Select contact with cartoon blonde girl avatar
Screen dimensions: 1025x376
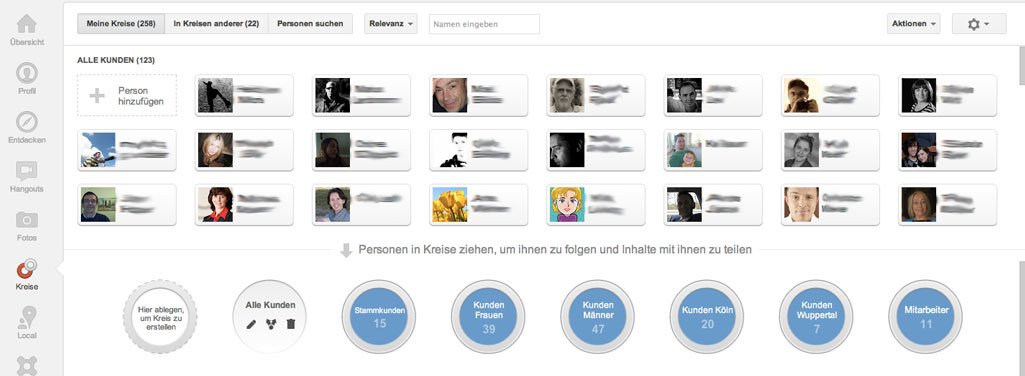point(596,205)
